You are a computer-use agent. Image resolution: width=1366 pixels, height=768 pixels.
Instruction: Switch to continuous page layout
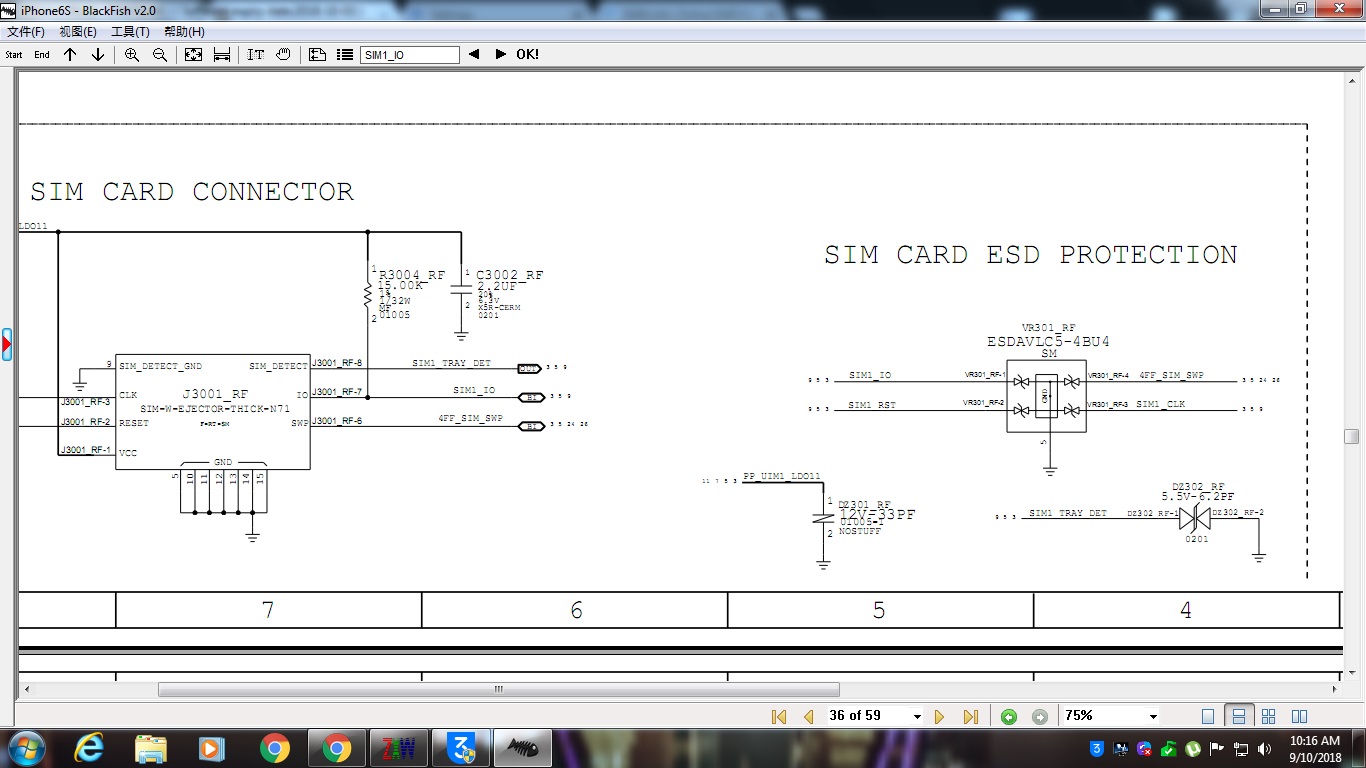click(x=1238, y=716)
